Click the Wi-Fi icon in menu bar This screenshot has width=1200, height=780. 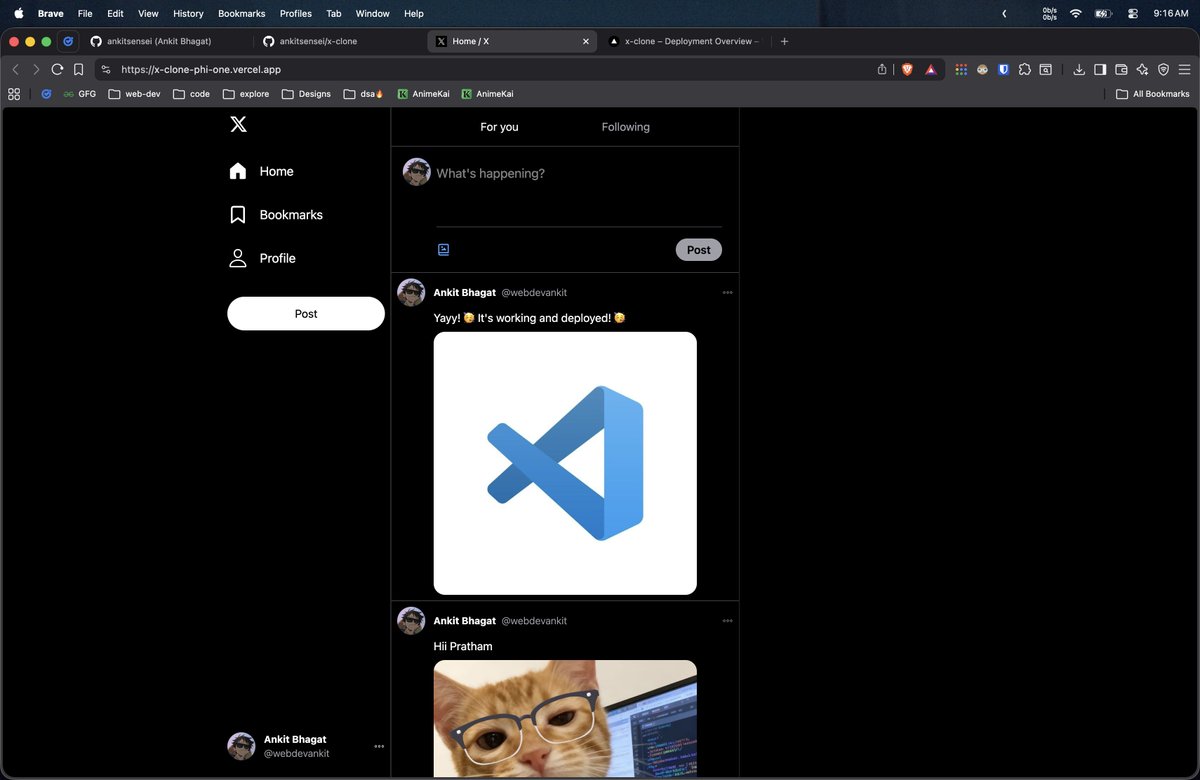(1076, 14)
